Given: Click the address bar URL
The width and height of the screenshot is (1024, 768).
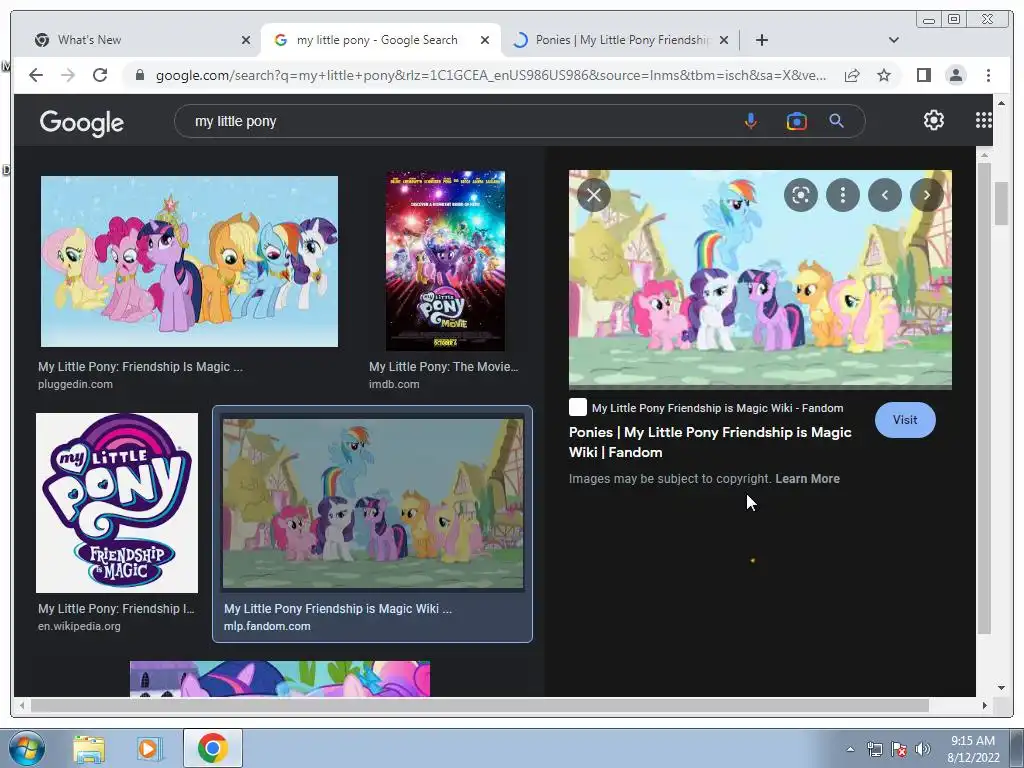Looking at the screenshot, I should pyautogui.click(x=490, y=75).
